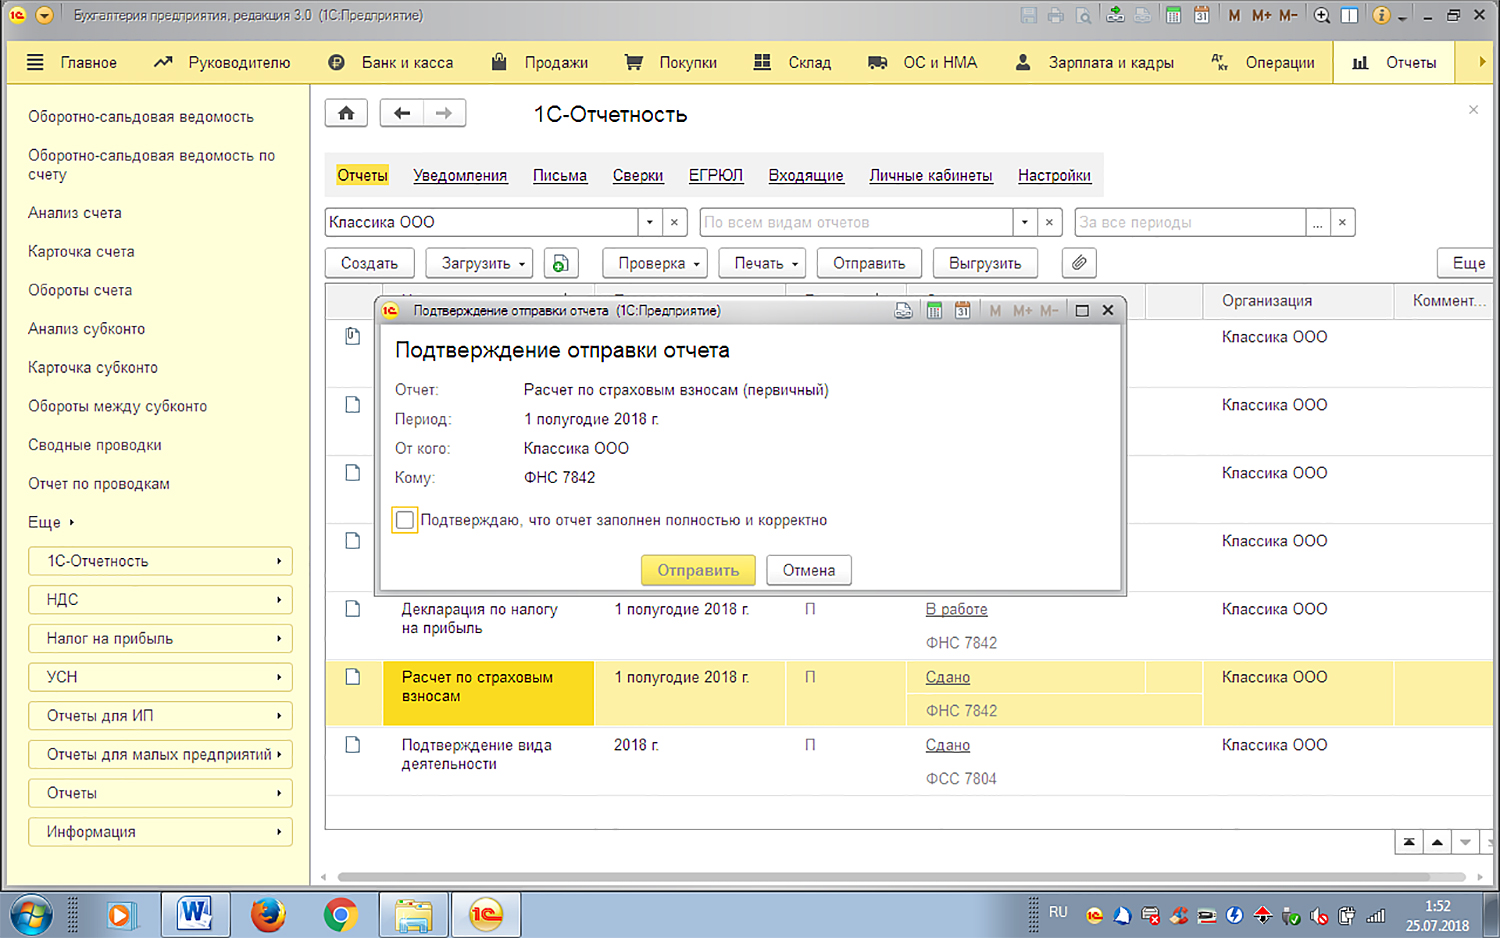Open the Классика ООО organization dropdown arrow
The height and width of the screenshot is (938, 1500).
tap(650, 222)
